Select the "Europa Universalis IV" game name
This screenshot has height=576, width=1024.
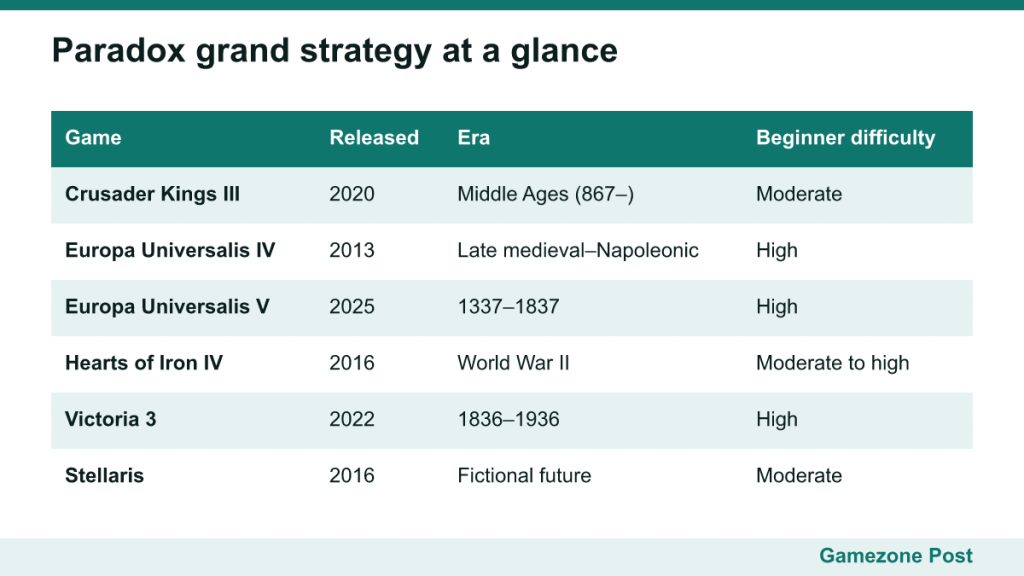click(170, 250)
